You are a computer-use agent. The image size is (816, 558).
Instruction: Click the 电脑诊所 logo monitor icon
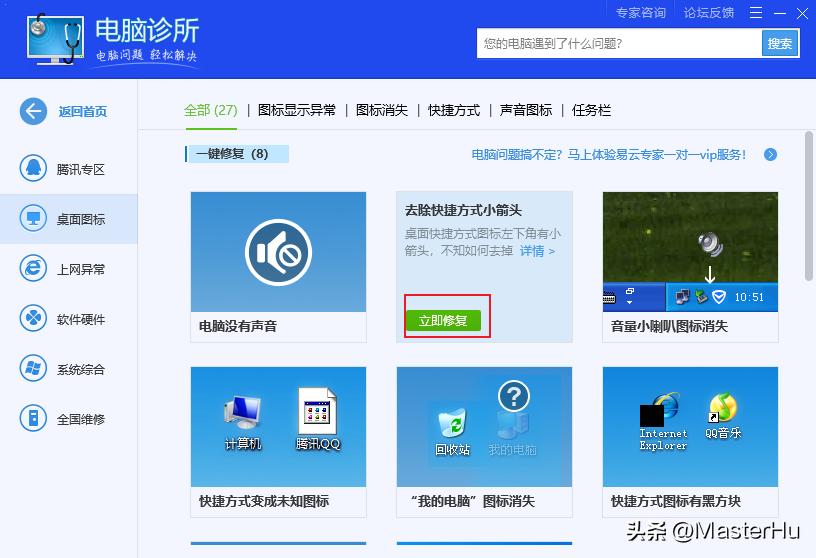click(55, 39)
